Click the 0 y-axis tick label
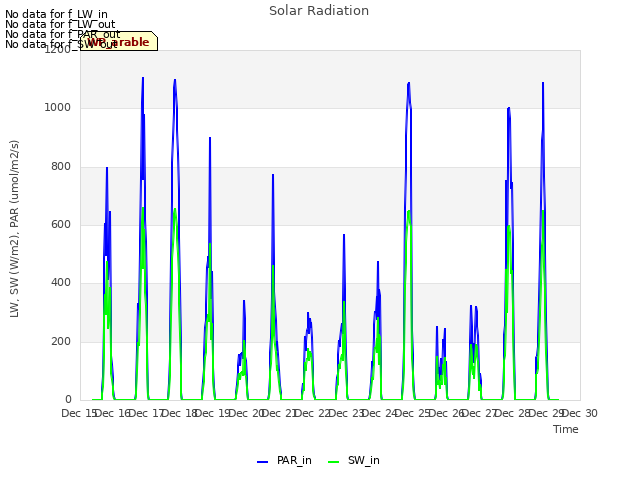This screenshot has width=640, height=480. 68,400
